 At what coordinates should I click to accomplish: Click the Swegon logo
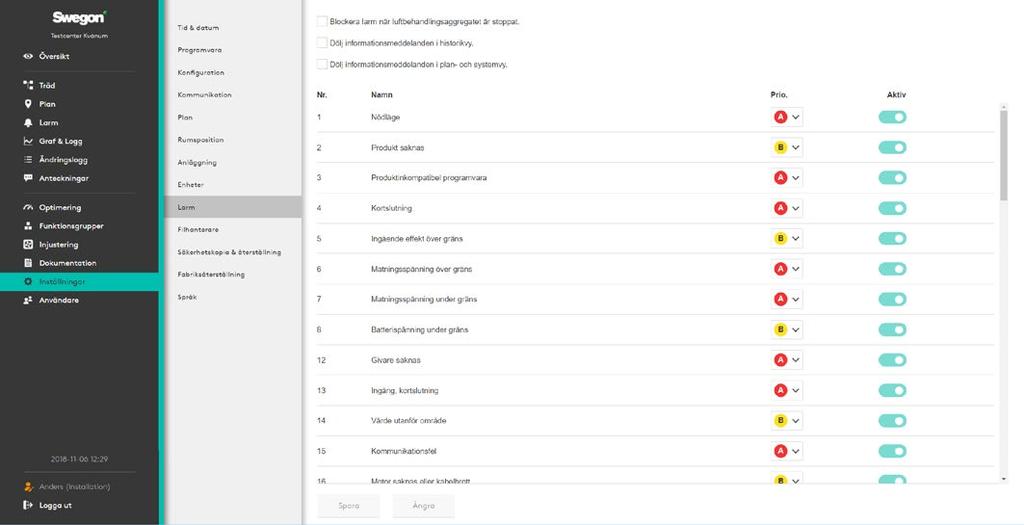[x=79, y=18]
